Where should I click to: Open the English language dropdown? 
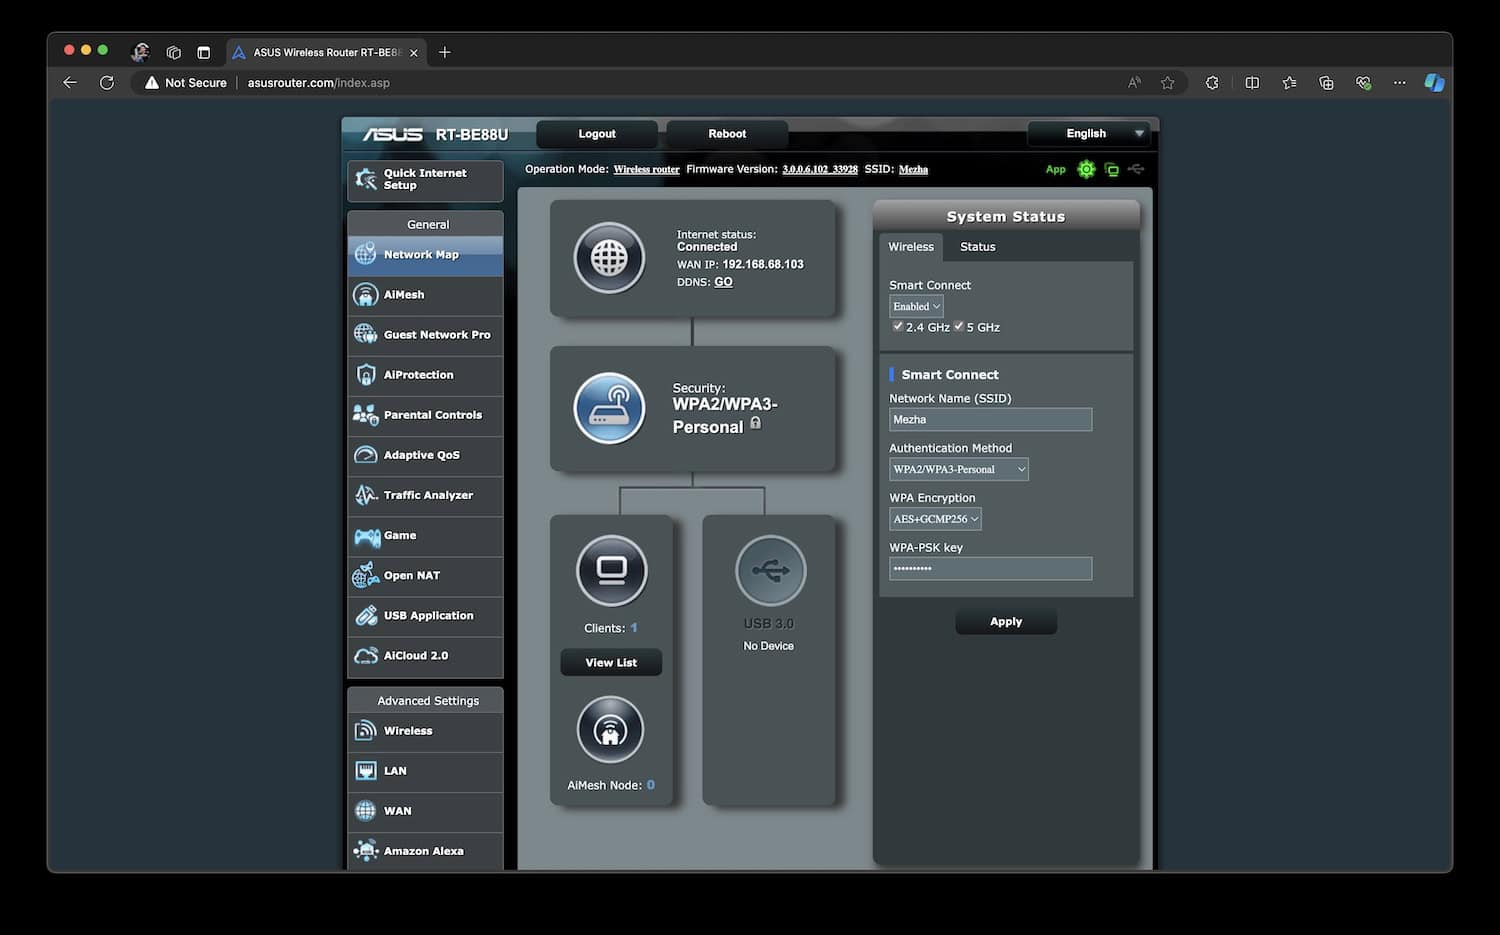1090,133
